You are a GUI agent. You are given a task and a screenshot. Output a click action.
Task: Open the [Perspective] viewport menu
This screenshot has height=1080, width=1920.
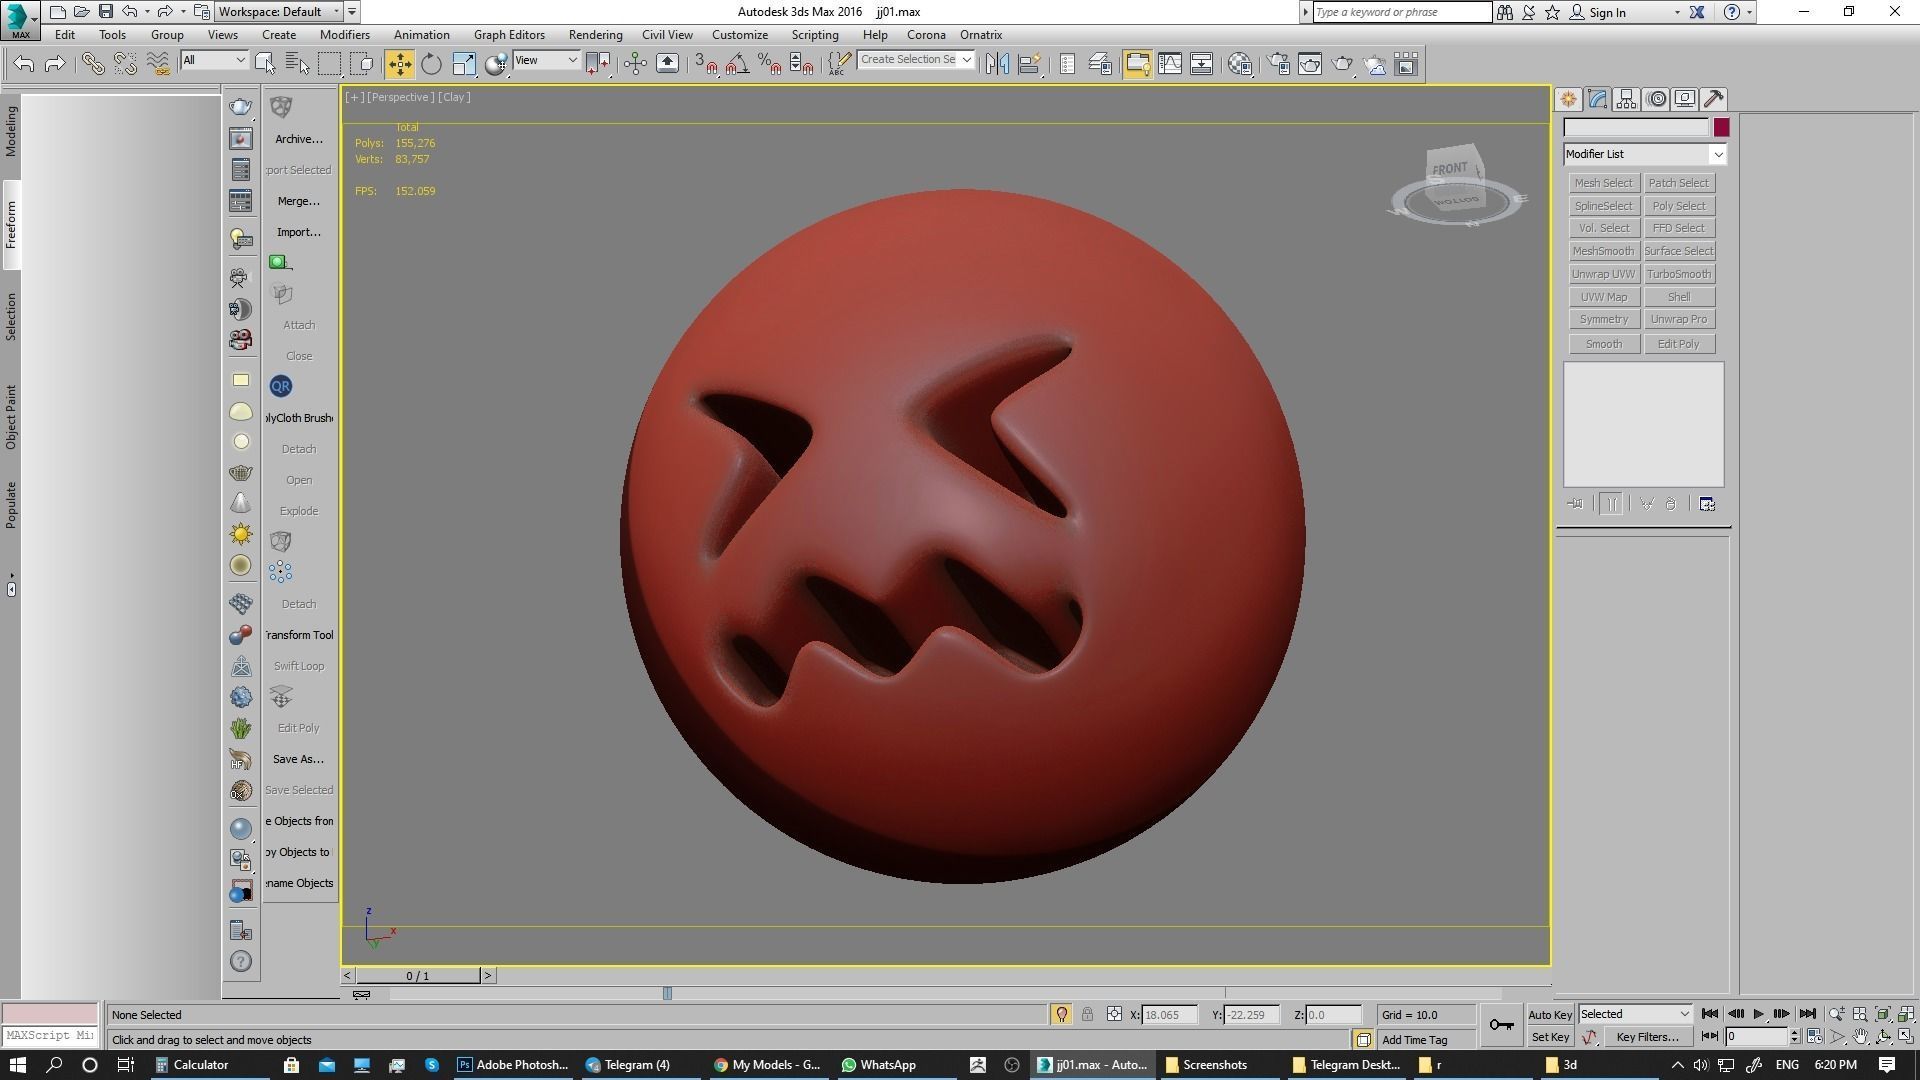(400, 97)
